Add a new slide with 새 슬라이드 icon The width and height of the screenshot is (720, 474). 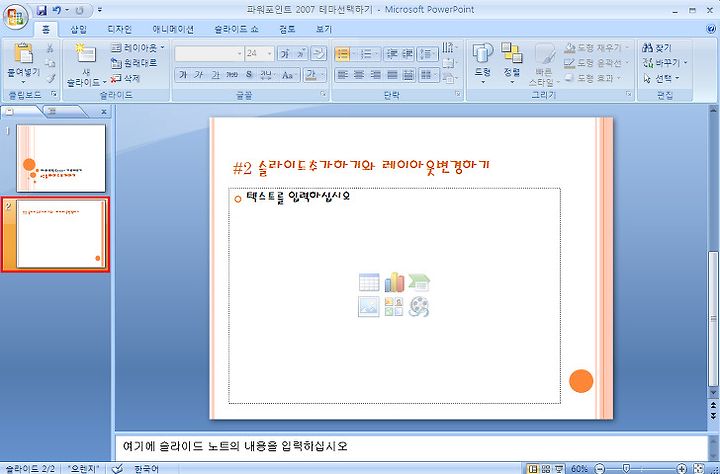[86, 54]
